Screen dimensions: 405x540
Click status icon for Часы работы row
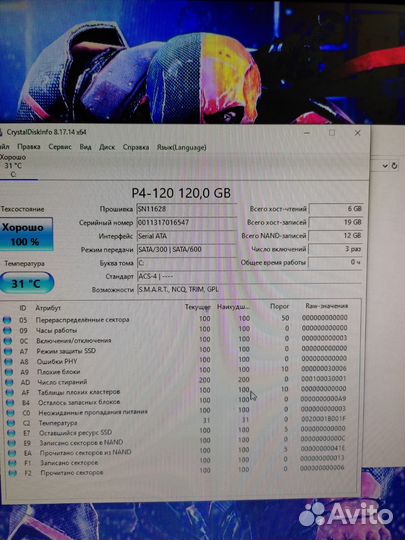(7, 331)
